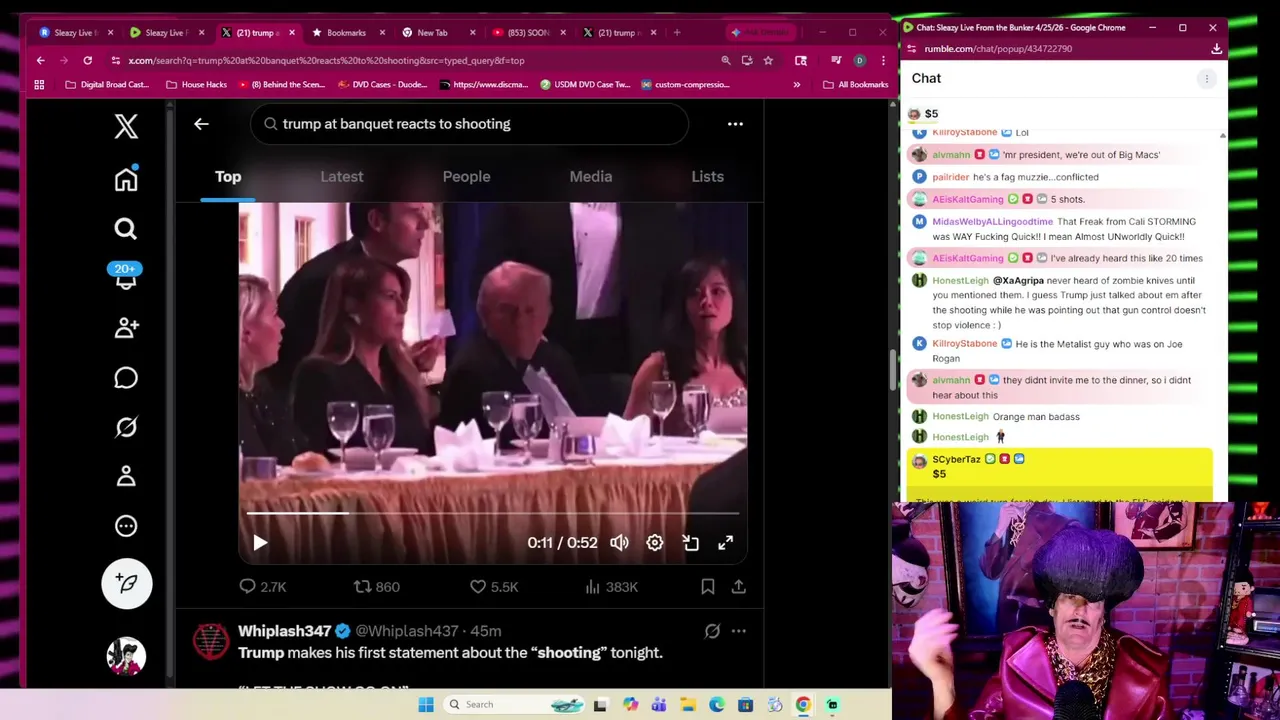This screenshot has width=1280, height=720.
Task: Download icon in chat popup address bar
Action: click(x=1217, y=48)
